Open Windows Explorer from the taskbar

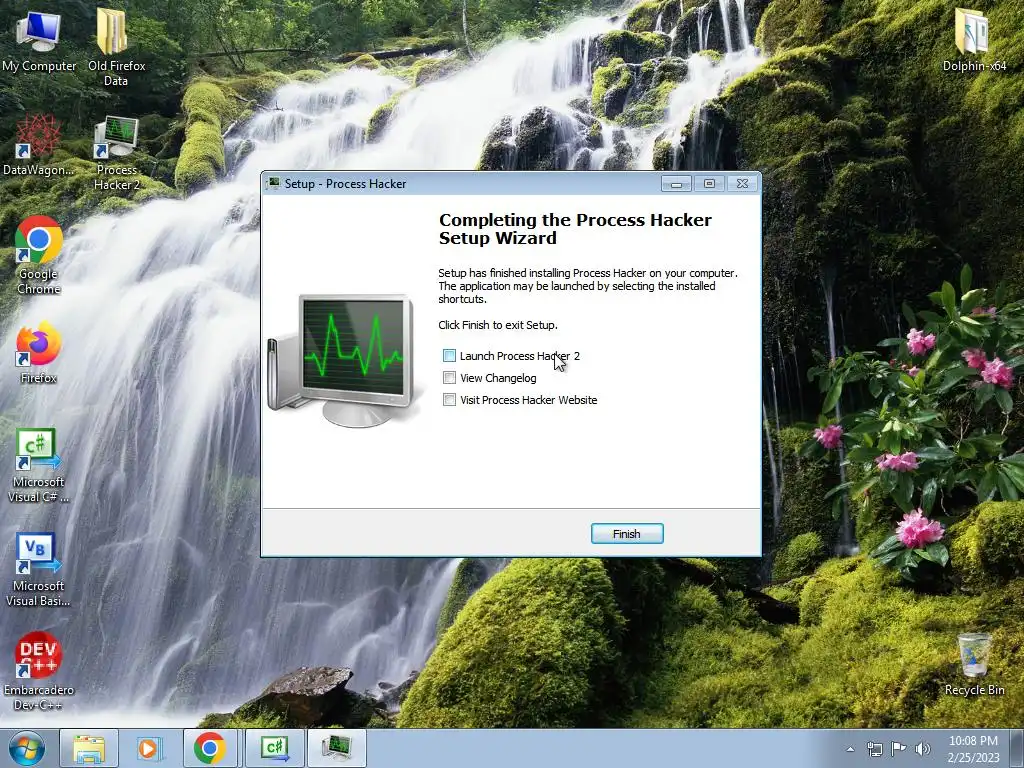pos(89,748)
